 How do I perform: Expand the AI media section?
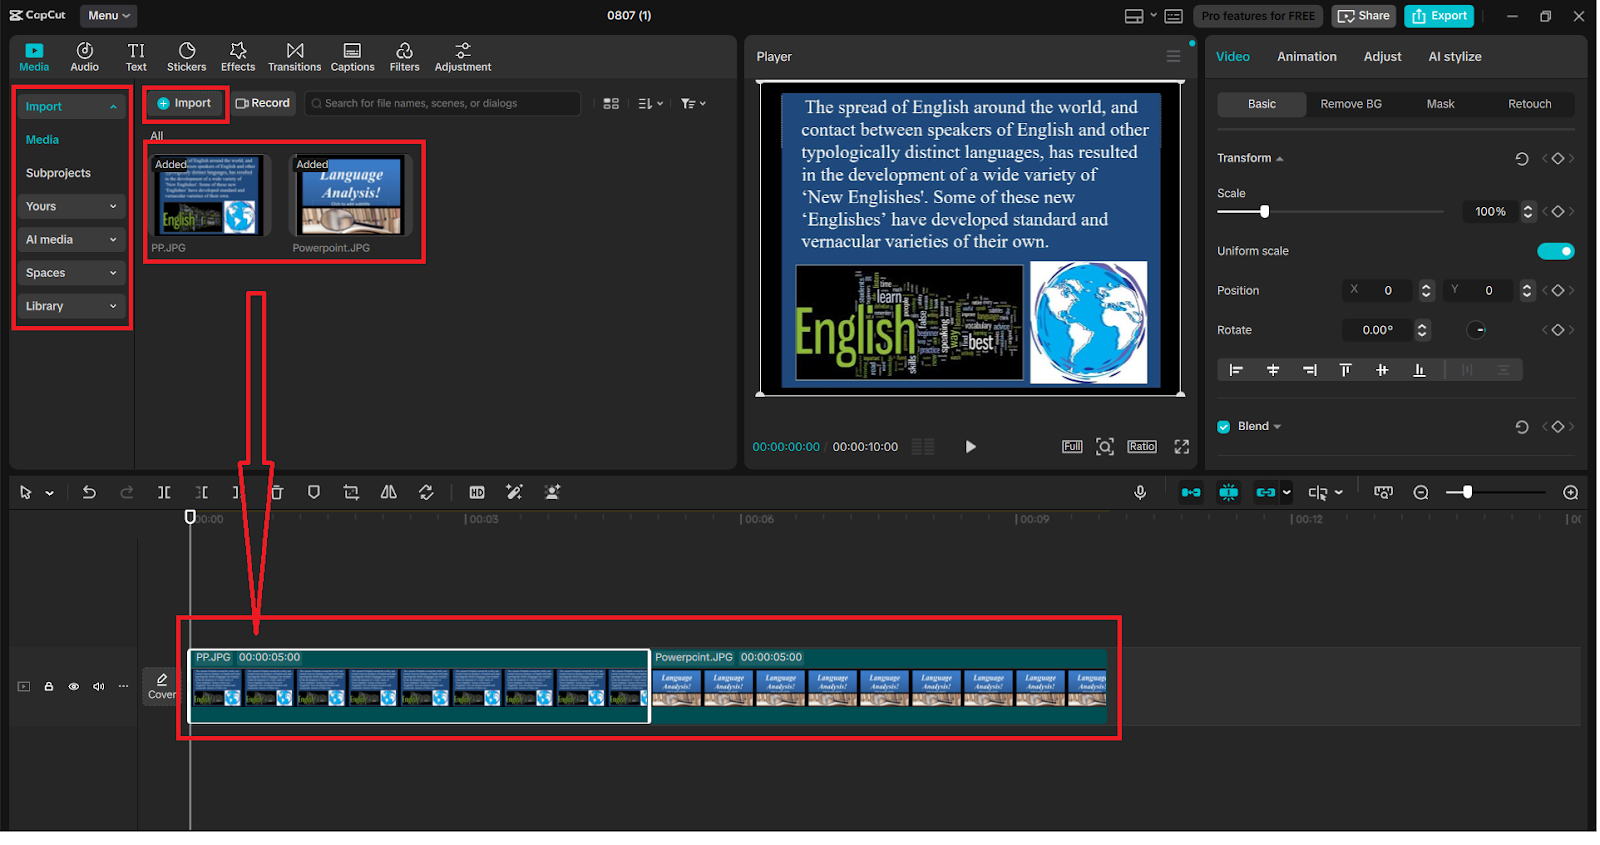pyautogui.click(x=71, y=240)
